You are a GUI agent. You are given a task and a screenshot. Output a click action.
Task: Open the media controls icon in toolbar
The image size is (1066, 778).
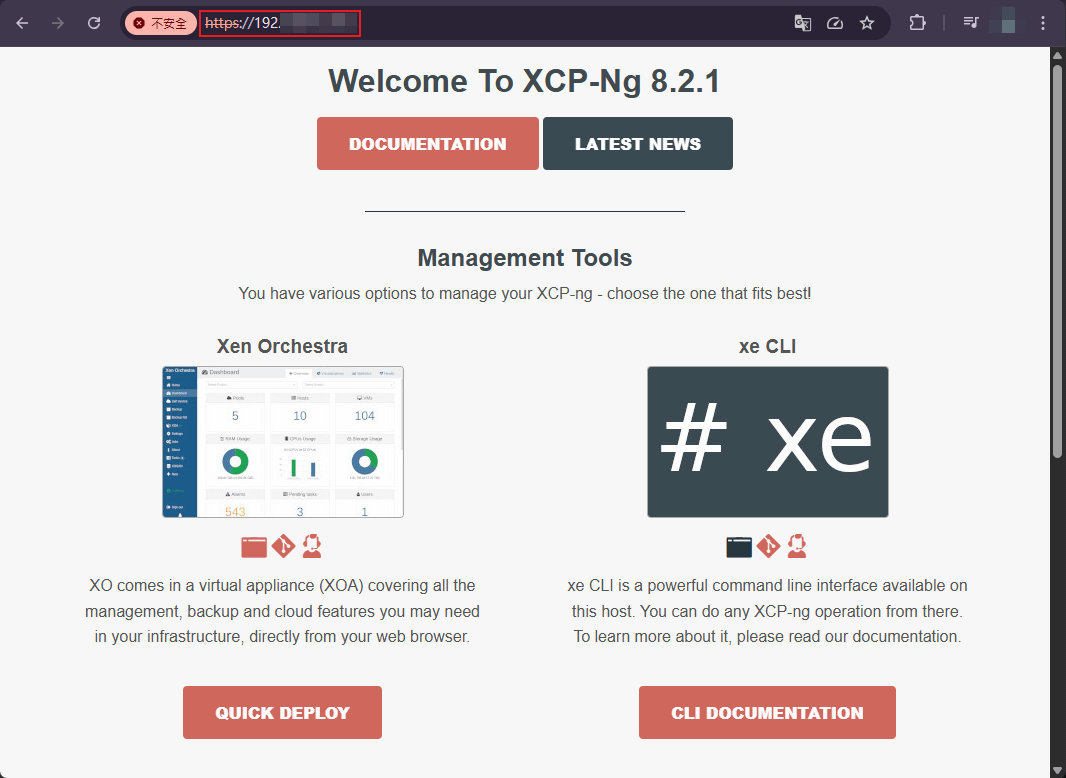(x=971, y=23)
